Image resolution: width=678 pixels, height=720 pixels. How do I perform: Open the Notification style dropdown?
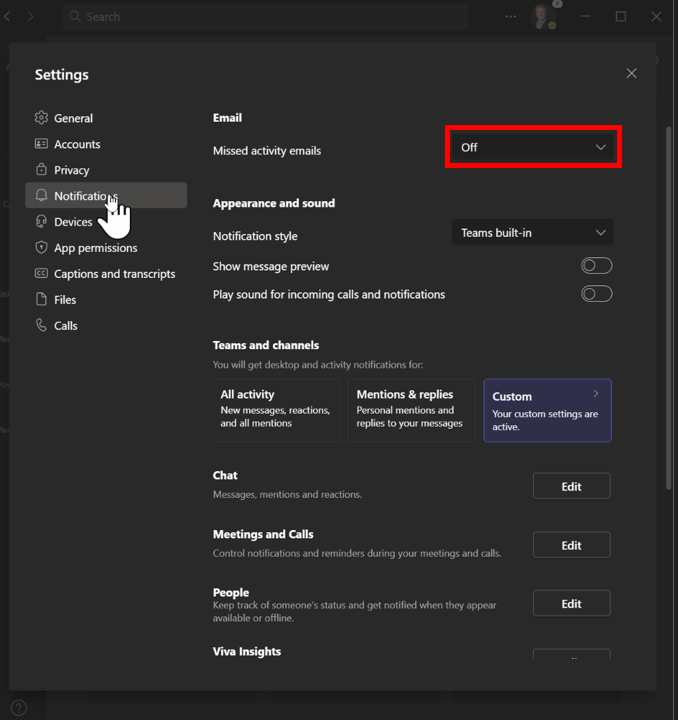coord(533,233)
